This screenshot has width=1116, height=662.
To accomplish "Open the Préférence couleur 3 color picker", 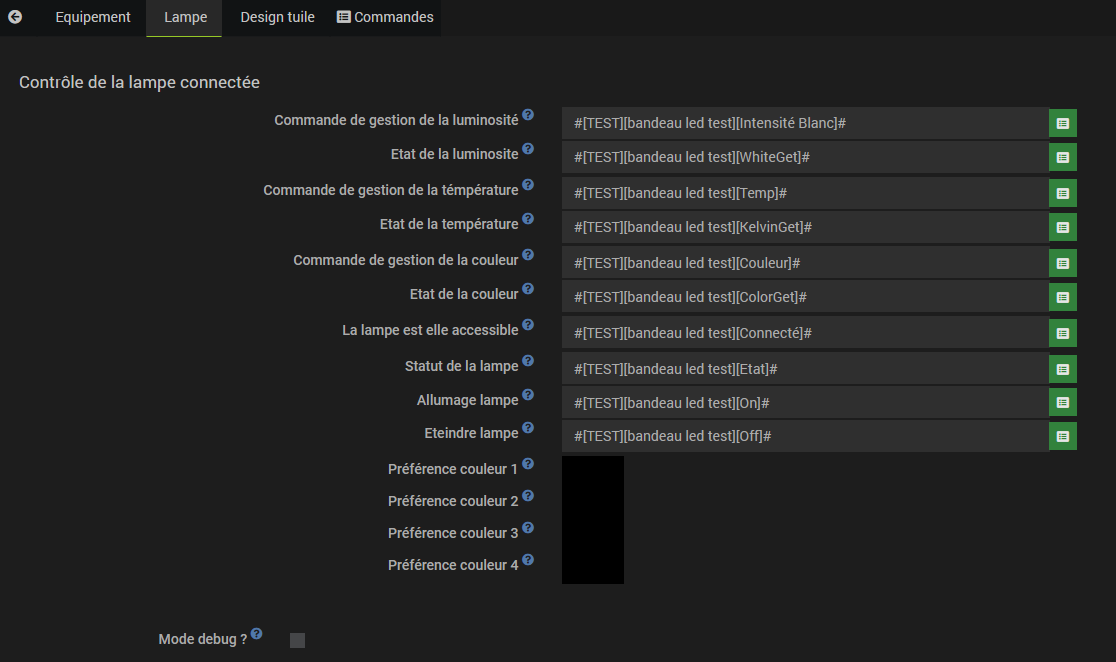I will pyautogui.click(x=593, y=536).
